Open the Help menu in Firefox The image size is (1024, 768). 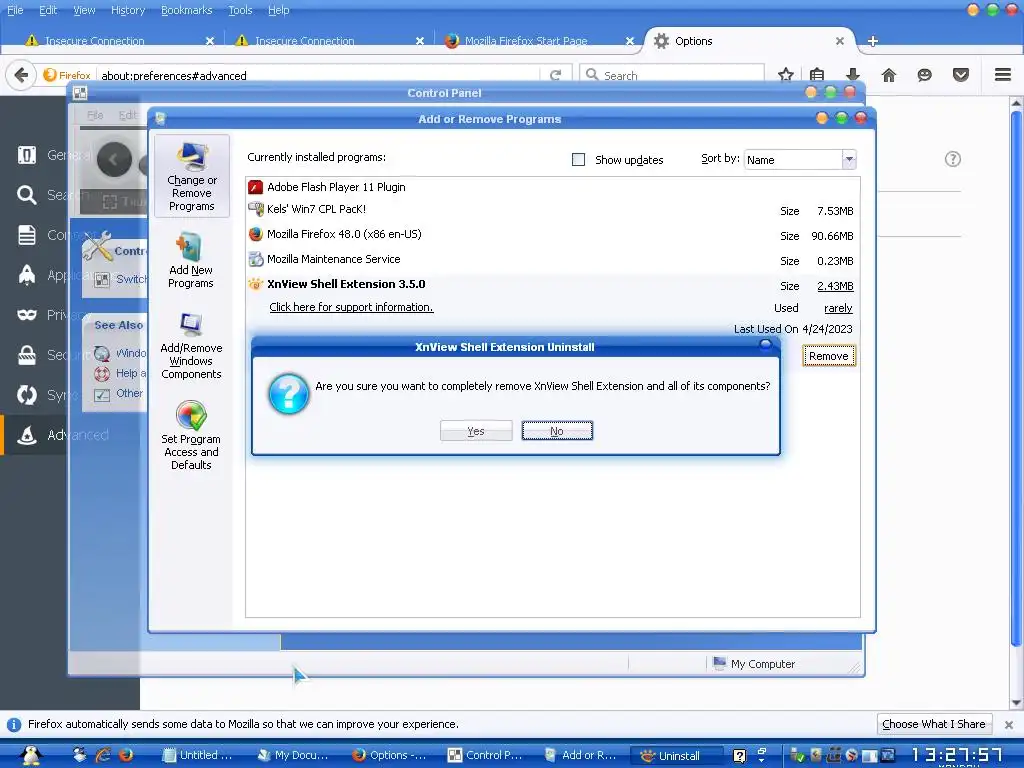point(279,10)
